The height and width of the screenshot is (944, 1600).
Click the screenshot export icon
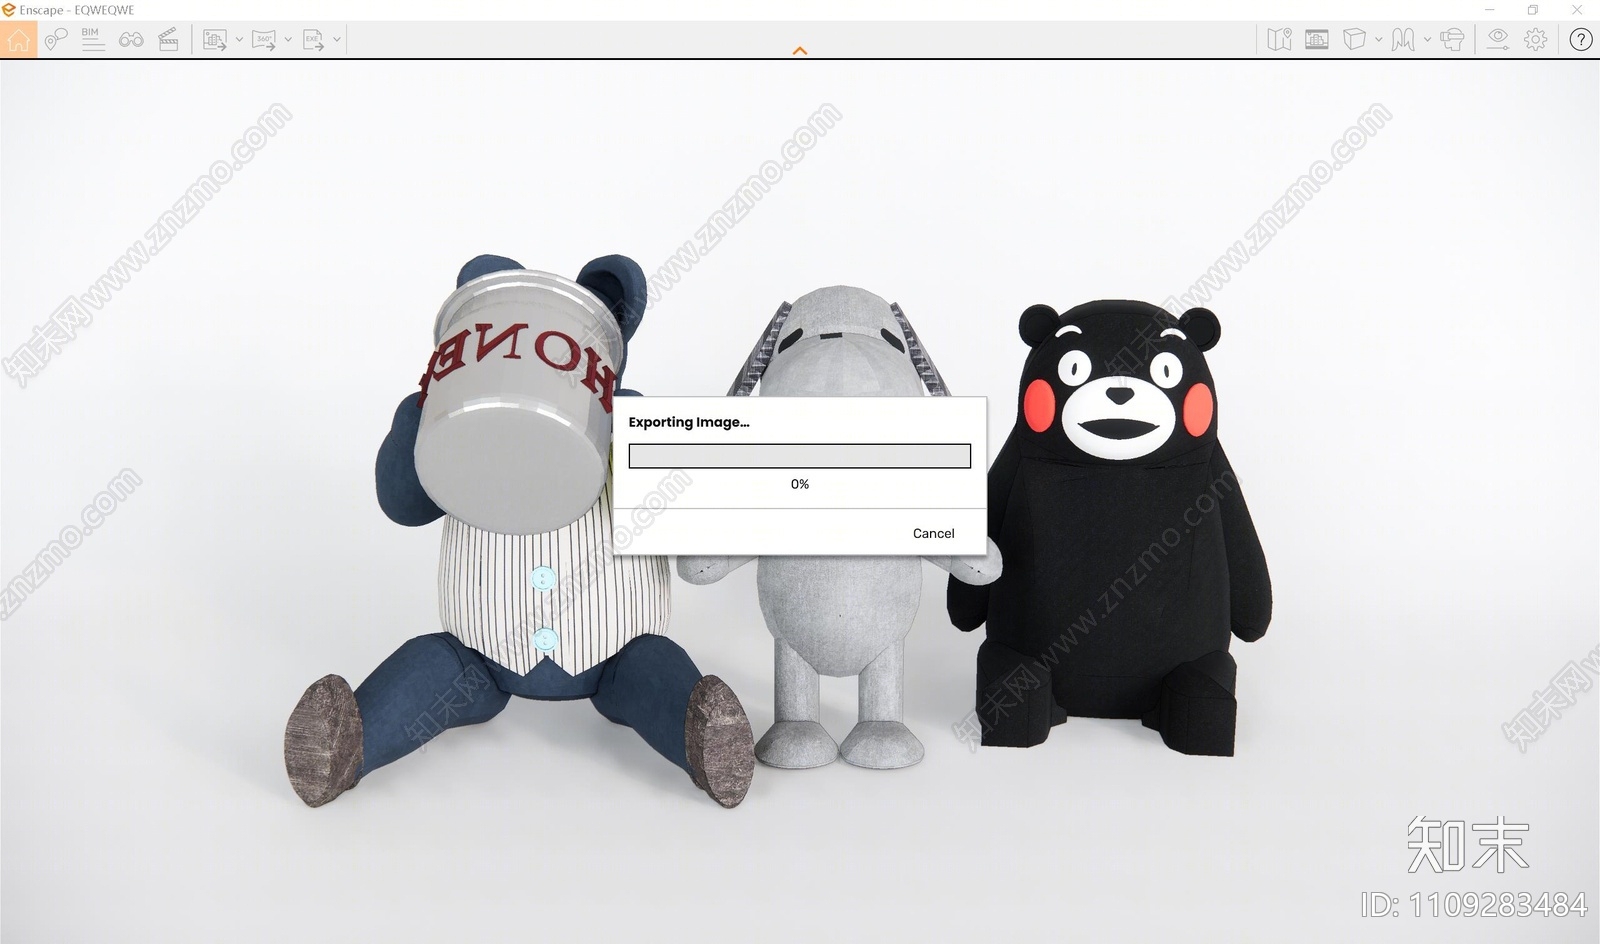(215, 40)
